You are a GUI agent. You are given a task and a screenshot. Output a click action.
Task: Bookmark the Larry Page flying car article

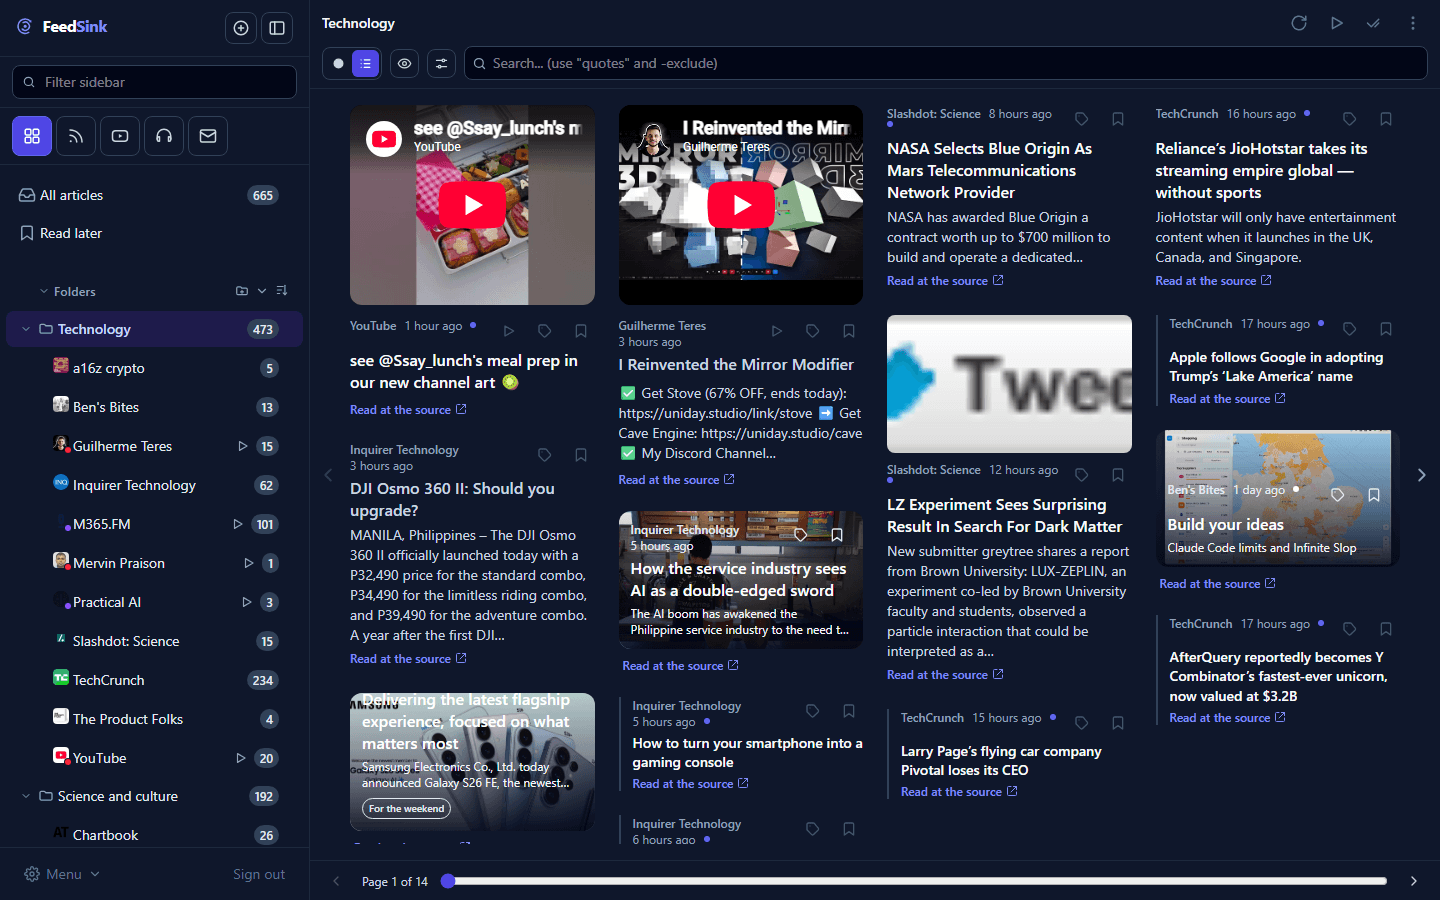pos(1117,723)
